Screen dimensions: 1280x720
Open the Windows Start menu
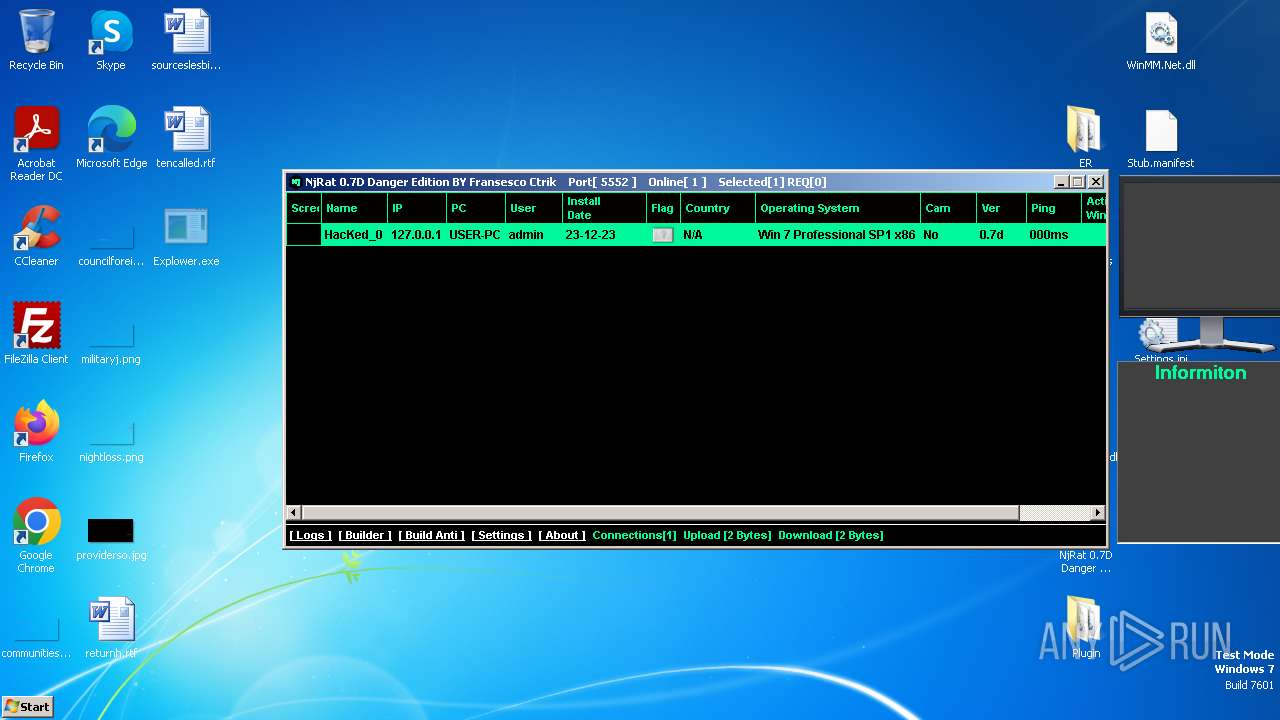click(27, 706)
